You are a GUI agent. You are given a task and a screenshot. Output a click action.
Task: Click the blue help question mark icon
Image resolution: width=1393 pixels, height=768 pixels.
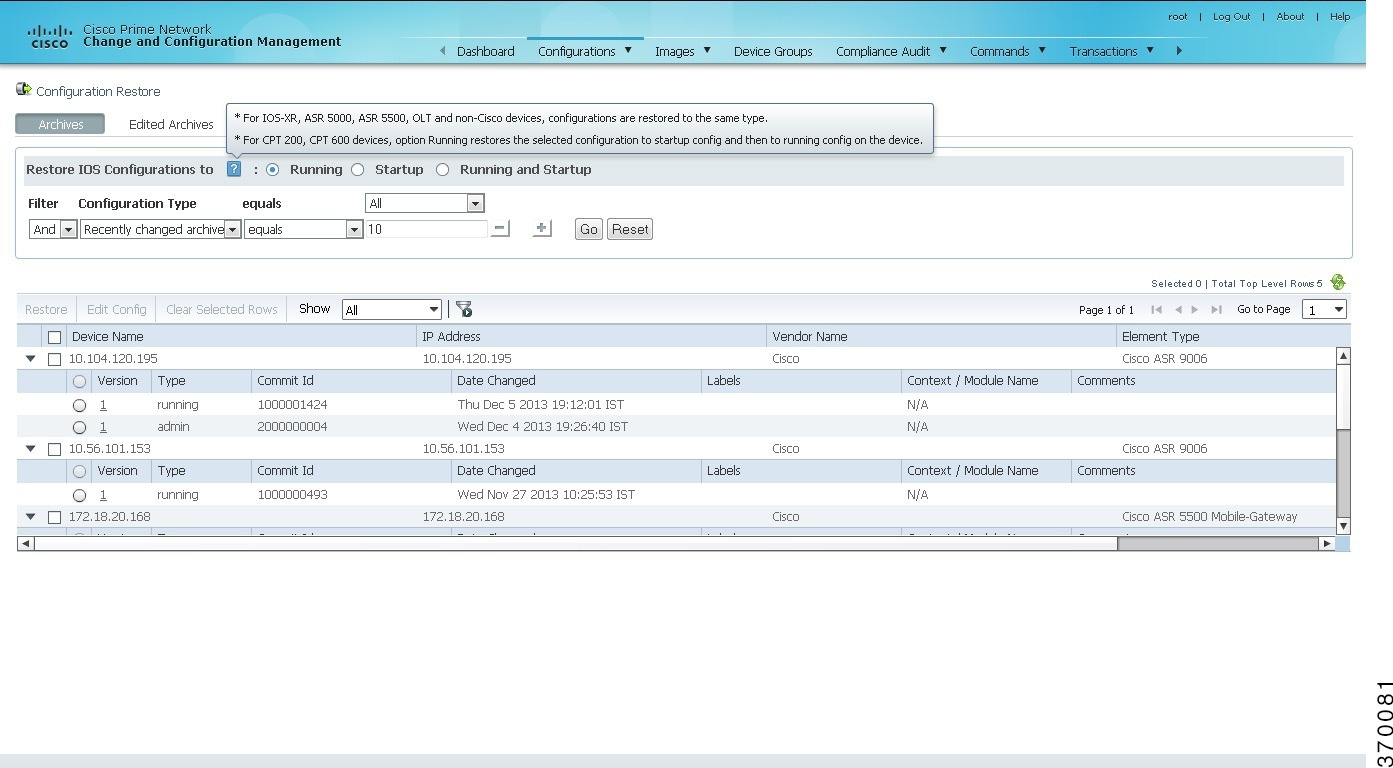234,169
